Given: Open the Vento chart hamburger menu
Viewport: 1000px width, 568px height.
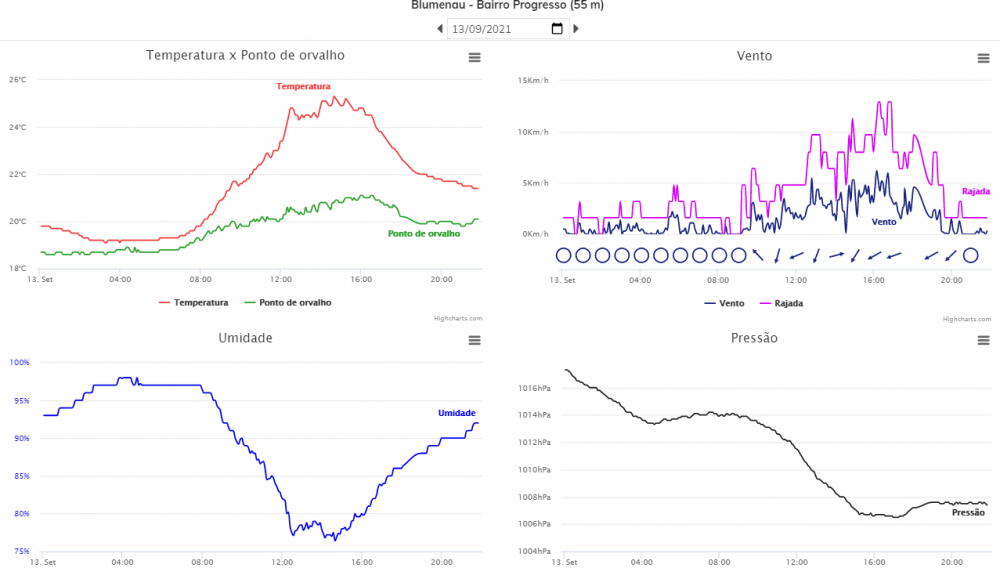Looking at the screenshot, I should (x=983, y=58).
